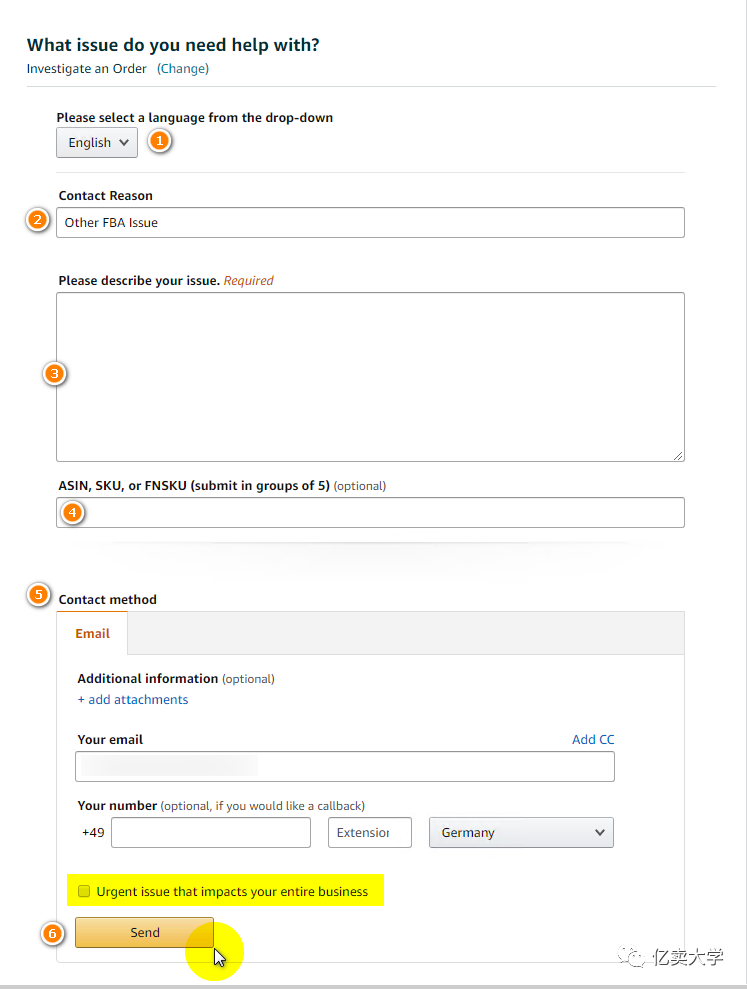Click the orange step 2 marker
Image resolution: width=747 pixels, height=989 pixels.
click(x=38, y=221)
